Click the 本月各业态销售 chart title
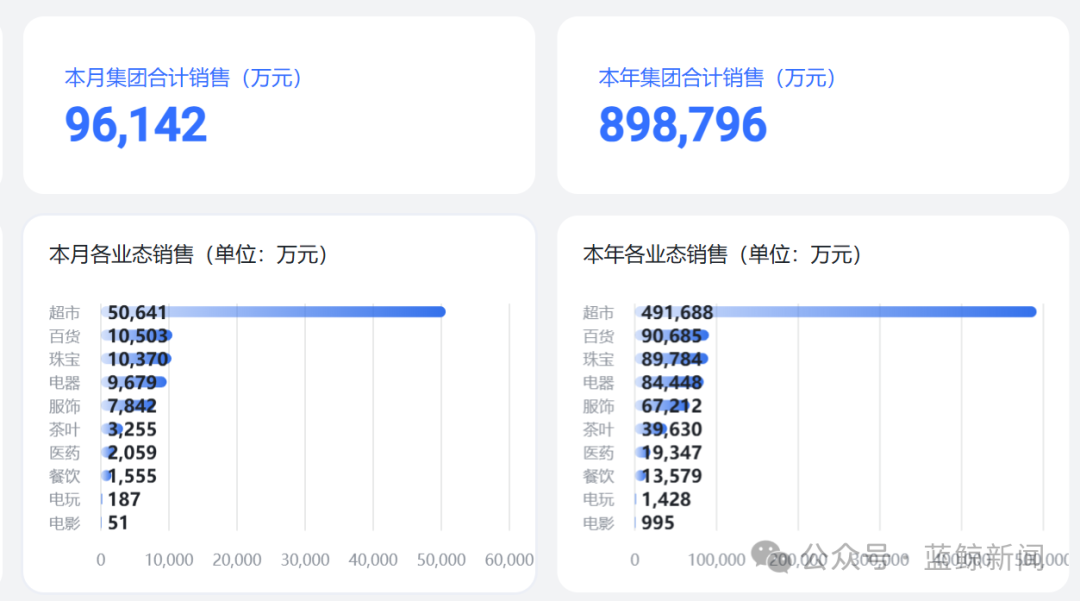 [188, 255]
